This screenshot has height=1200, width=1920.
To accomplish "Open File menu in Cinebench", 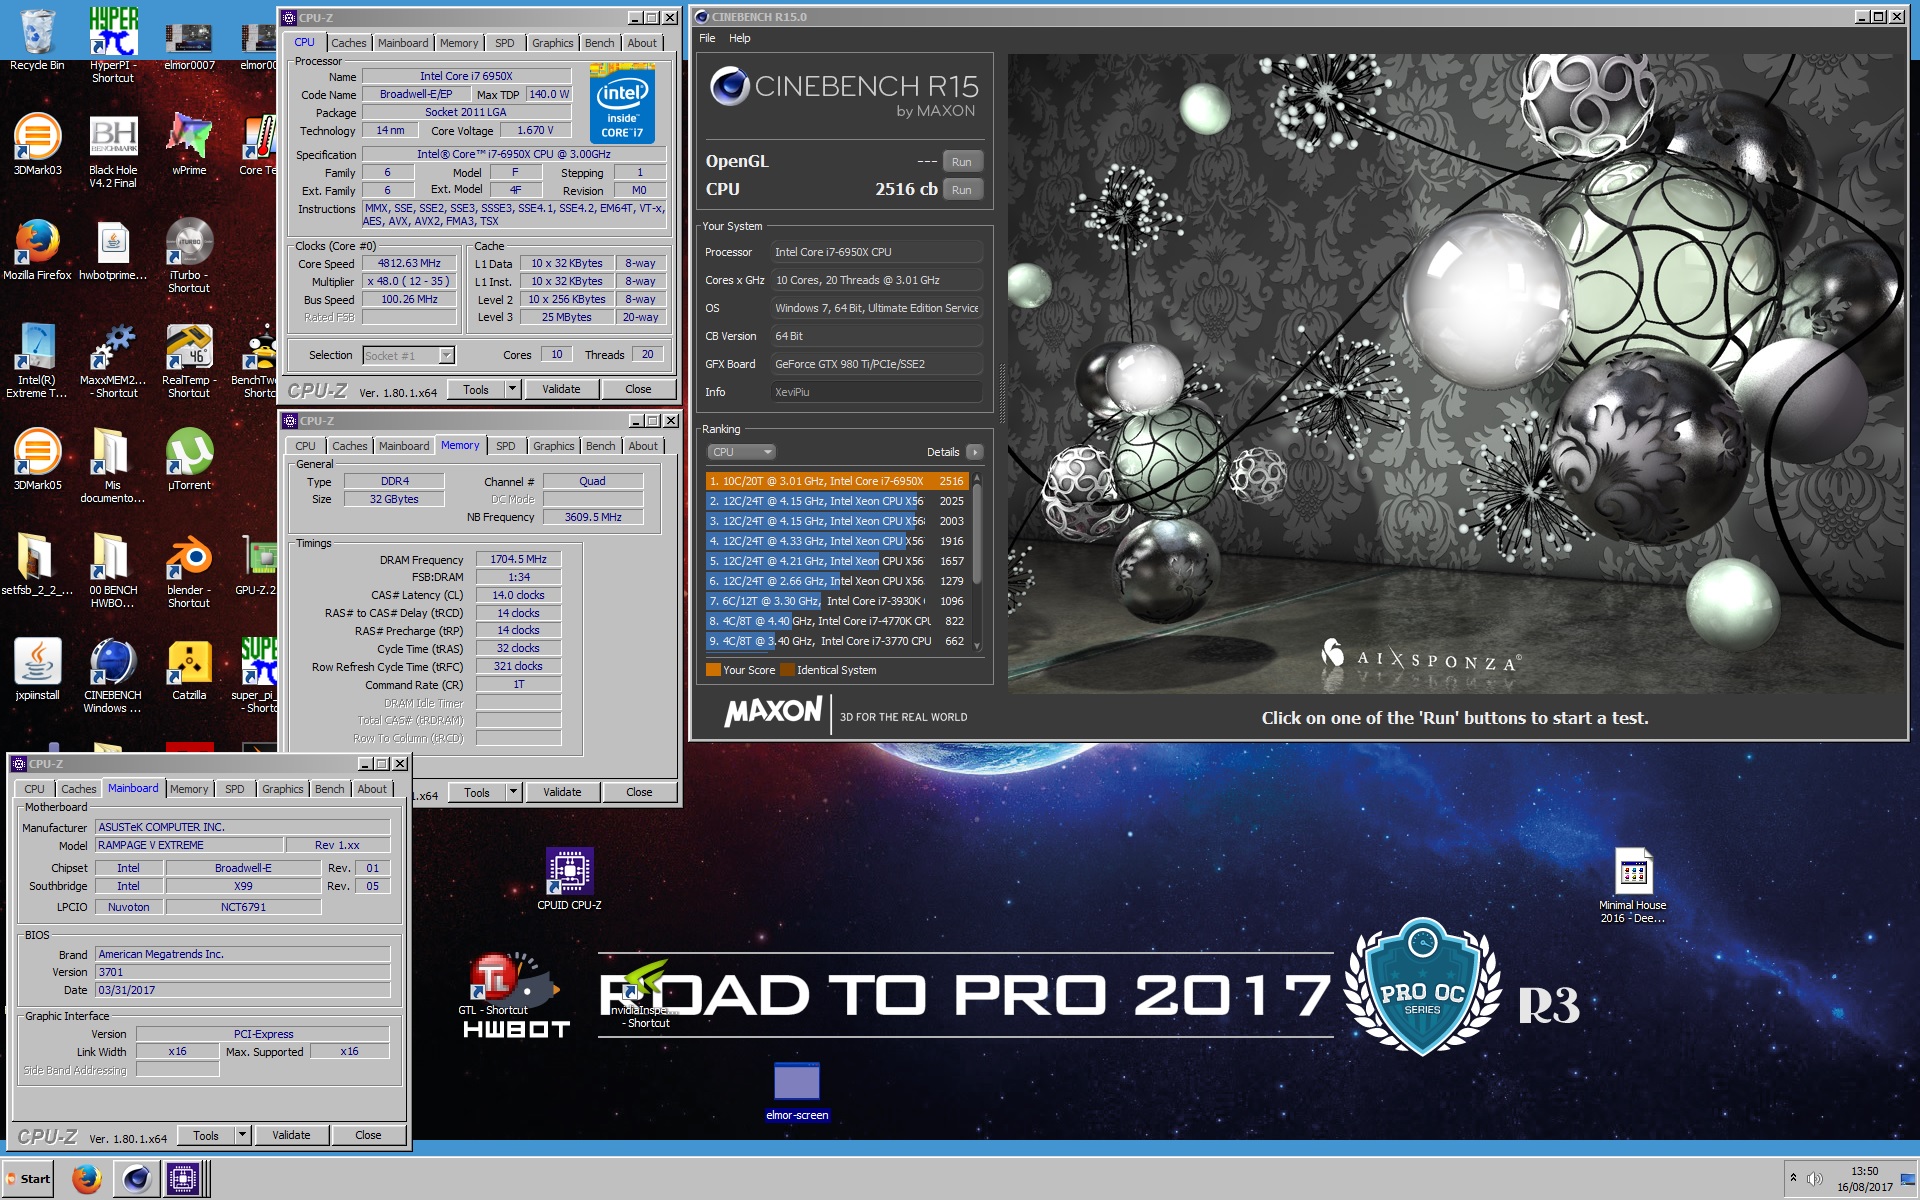I will tap(707, 38).
